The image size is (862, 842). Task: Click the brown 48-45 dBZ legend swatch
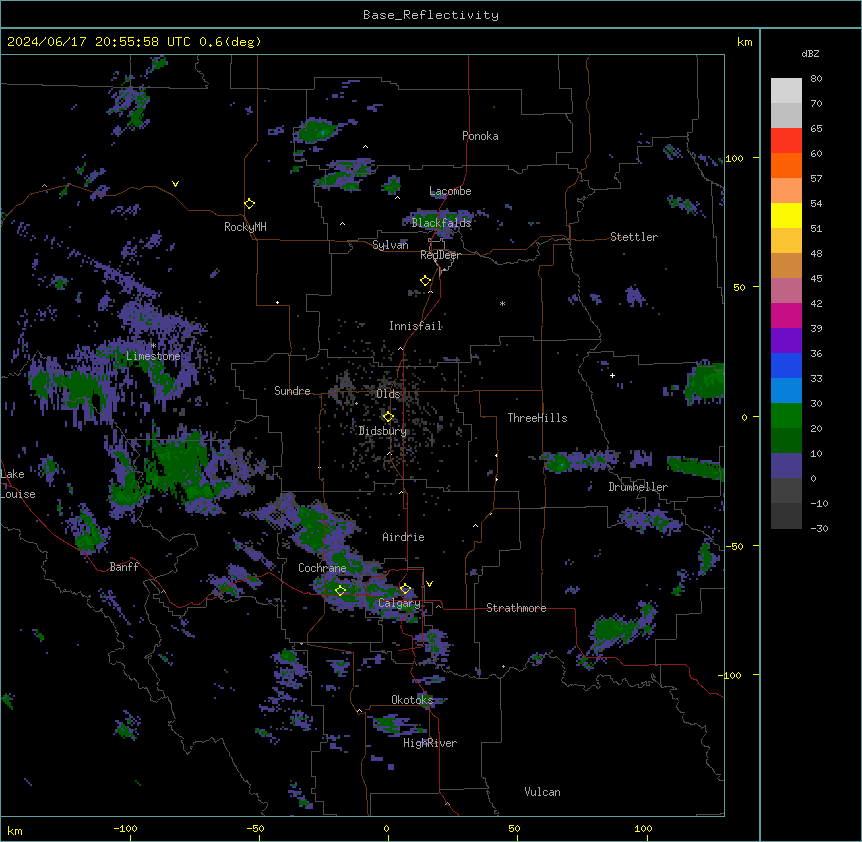pyautogui.click(x=786, y=265)
